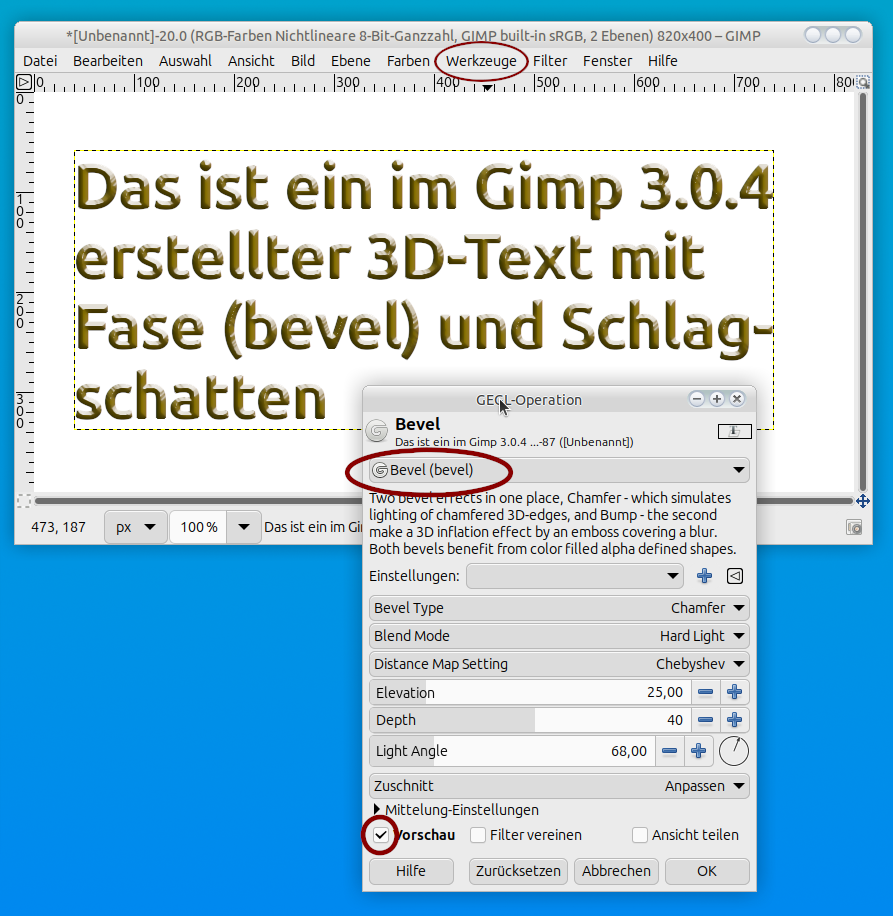Open the Datei menu
Image resolution: width=893 pixels, height=916 pixels.
click(40, 61)
